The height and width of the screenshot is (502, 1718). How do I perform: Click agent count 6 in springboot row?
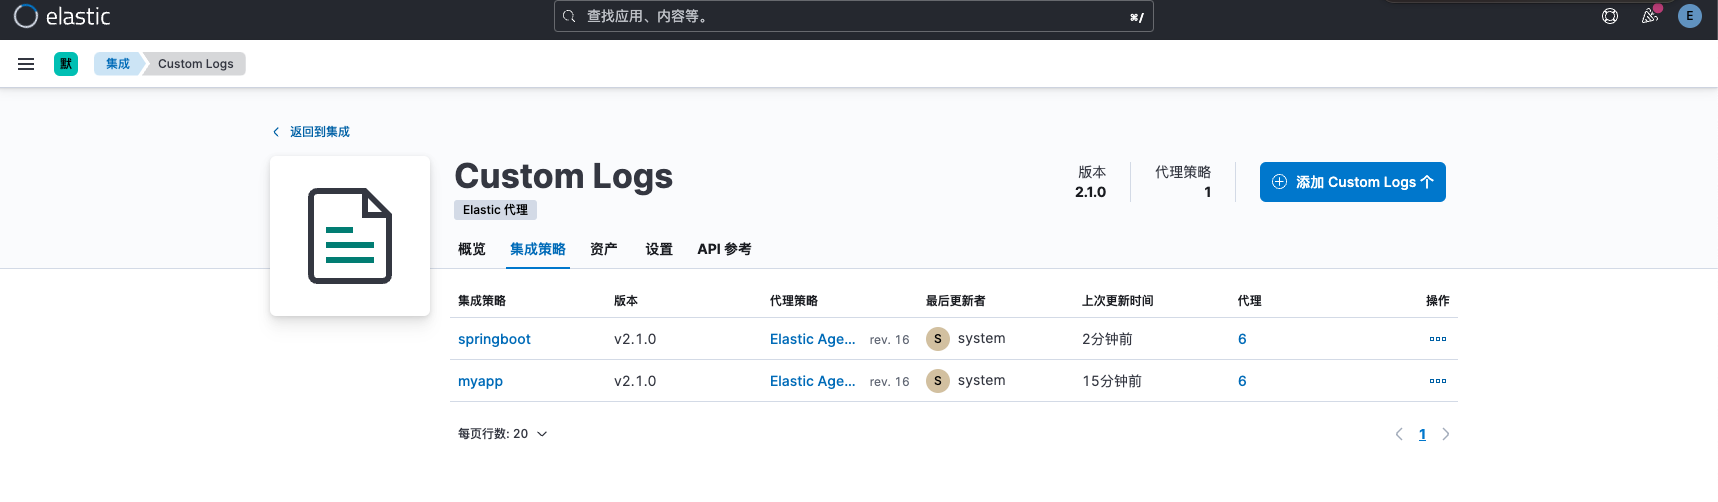(x=1242, y=339)
